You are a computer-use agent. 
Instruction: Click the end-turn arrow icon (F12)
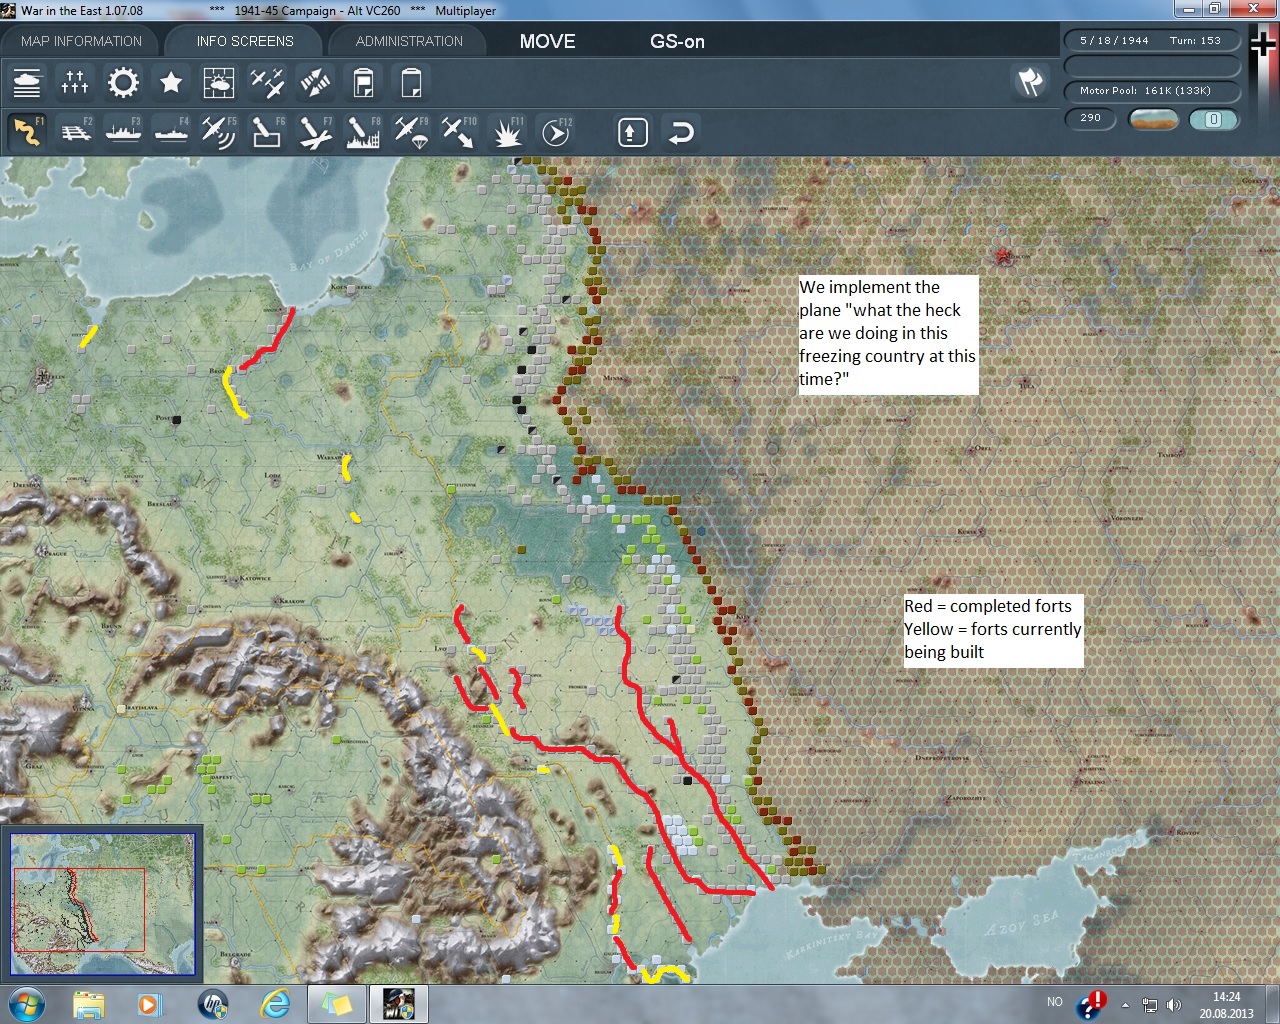pos(555,132)
